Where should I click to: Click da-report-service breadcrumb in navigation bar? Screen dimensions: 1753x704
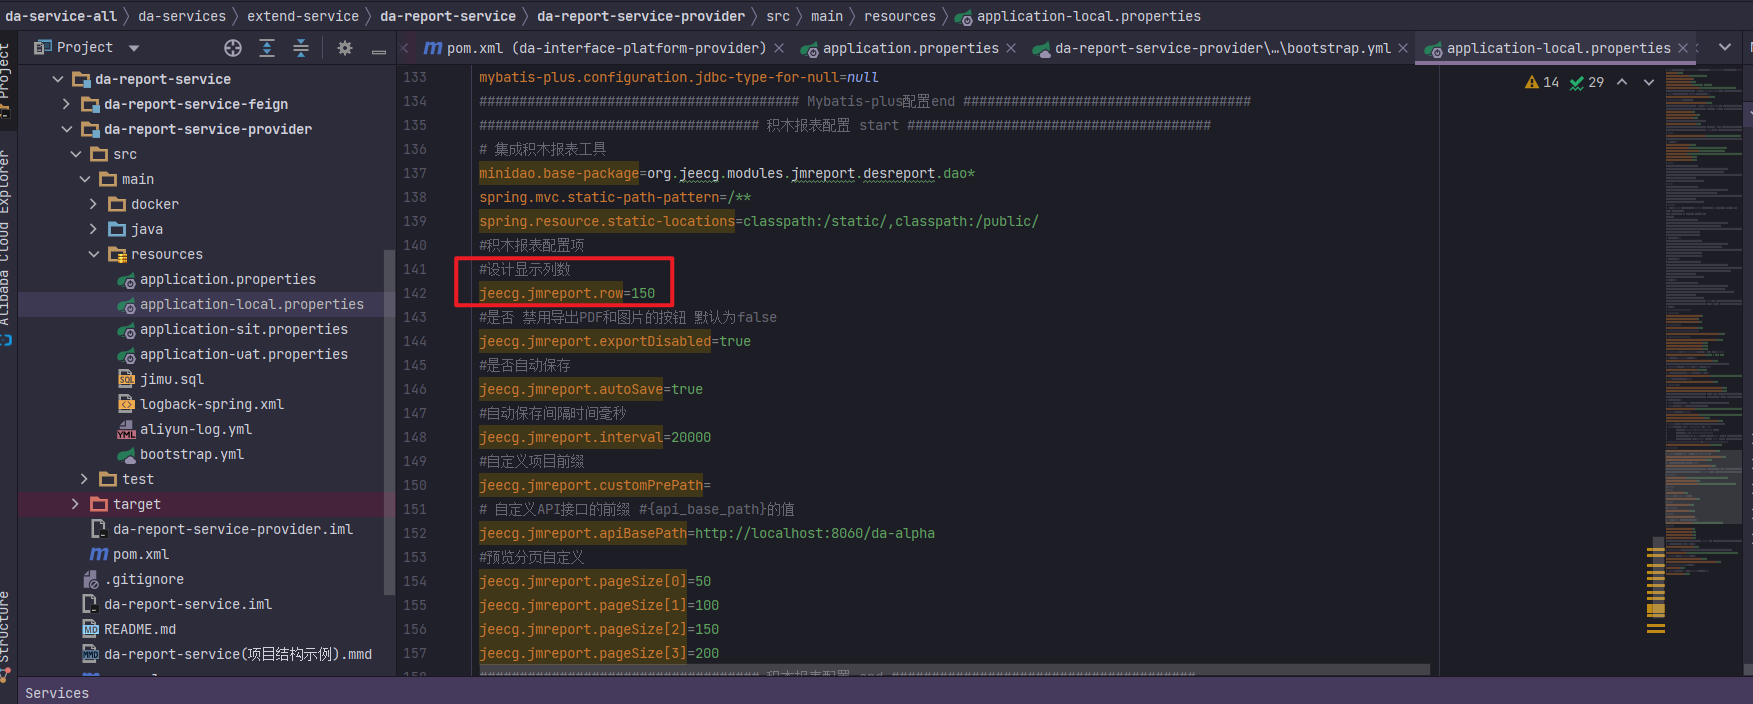tap(448, 16)
